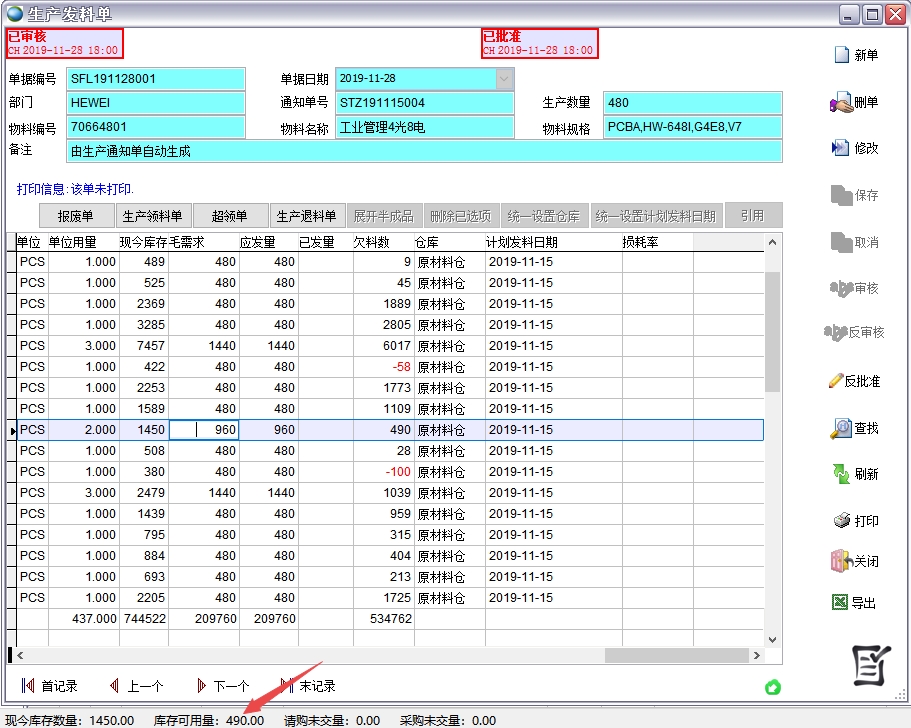Click the 刷新 (refresh) icon
This screenshot has height=728, width=911.
pos(841,474)
